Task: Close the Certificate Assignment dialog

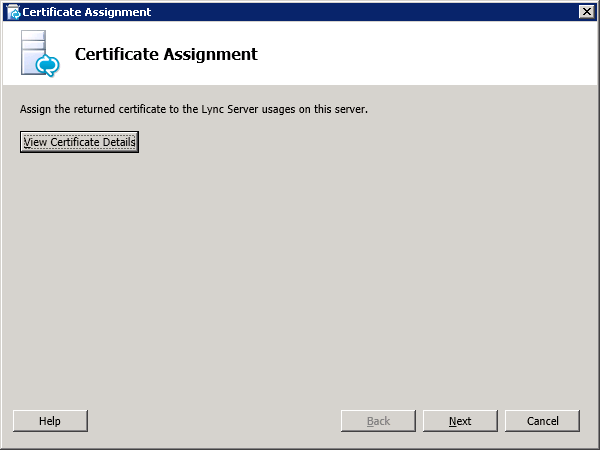Action: click(x=587, y=12)
